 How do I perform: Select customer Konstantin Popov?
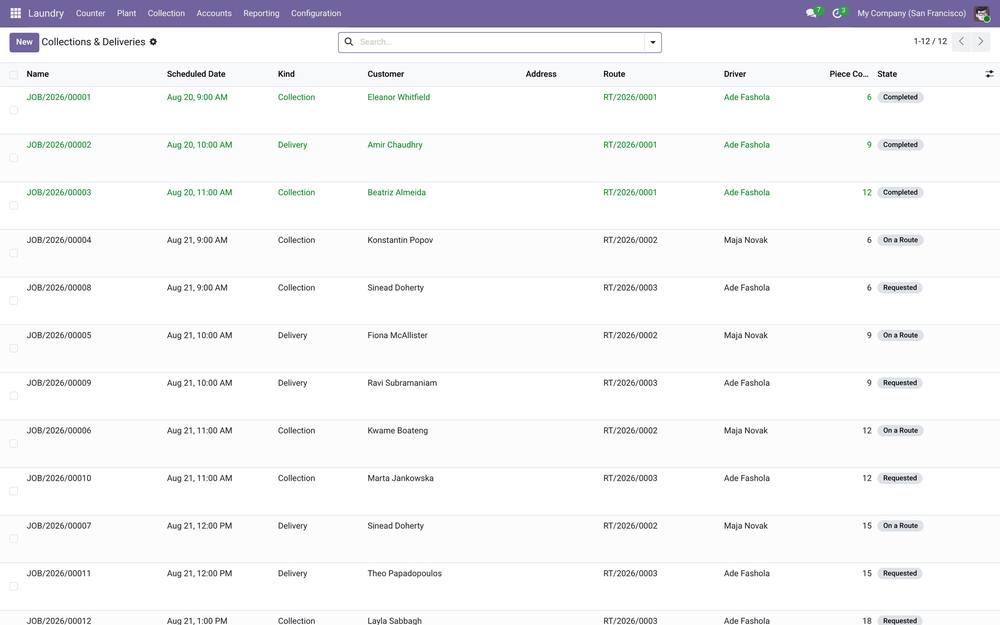[400, 240]
